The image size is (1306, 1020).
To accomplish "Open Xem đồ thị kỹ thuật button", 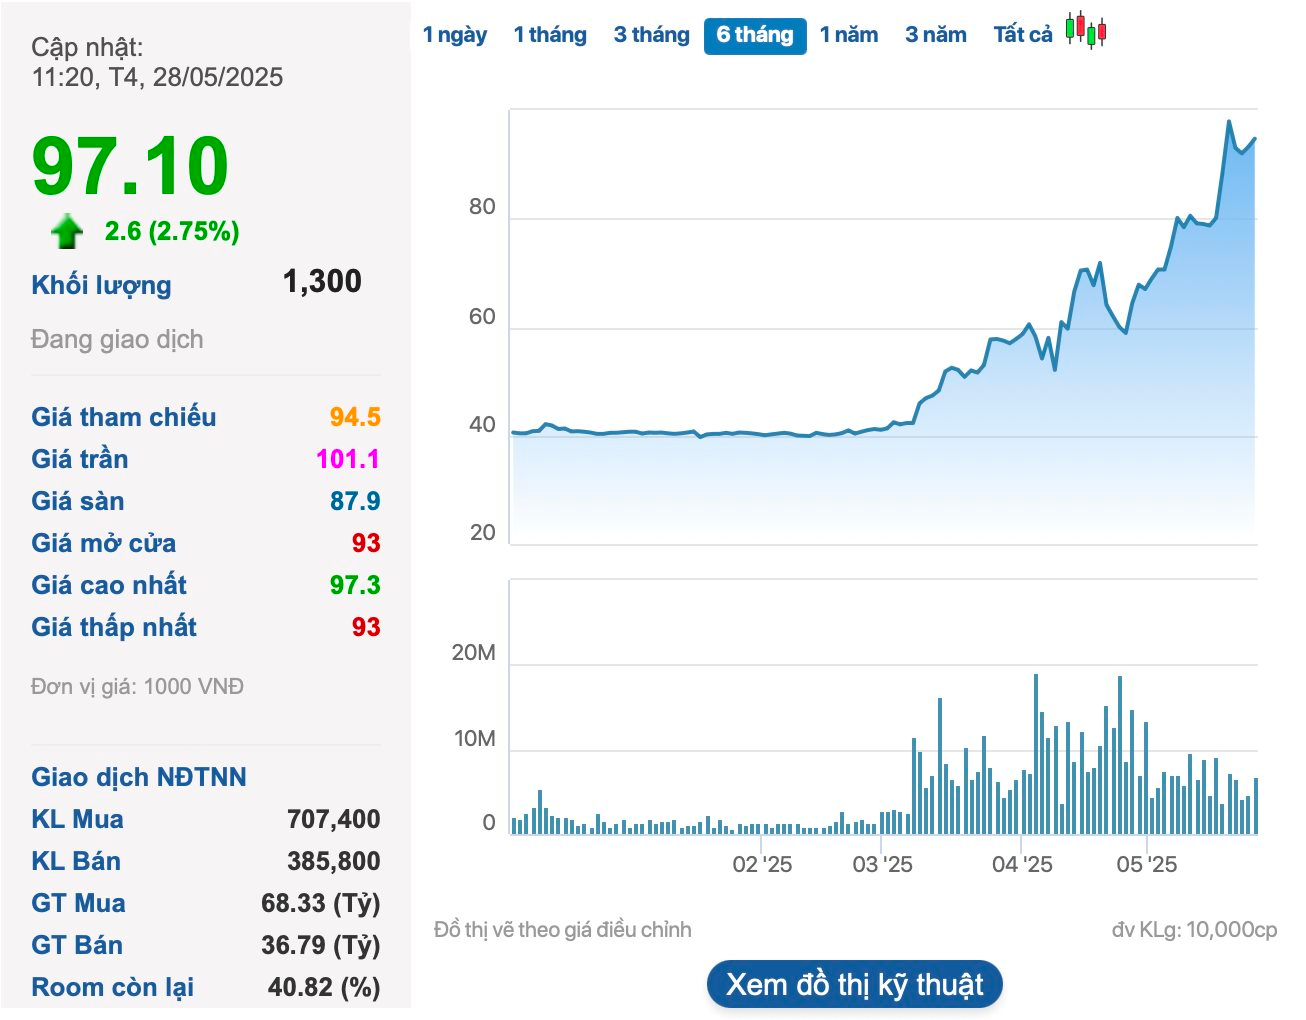I will coord(854,985).
